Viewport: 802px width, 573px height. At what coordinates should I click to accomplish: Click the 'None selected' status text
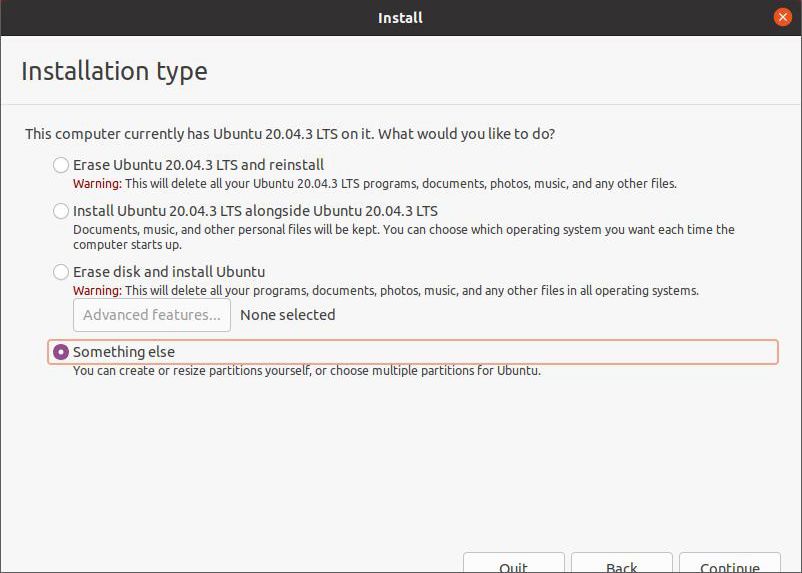[x=288, y=315]
